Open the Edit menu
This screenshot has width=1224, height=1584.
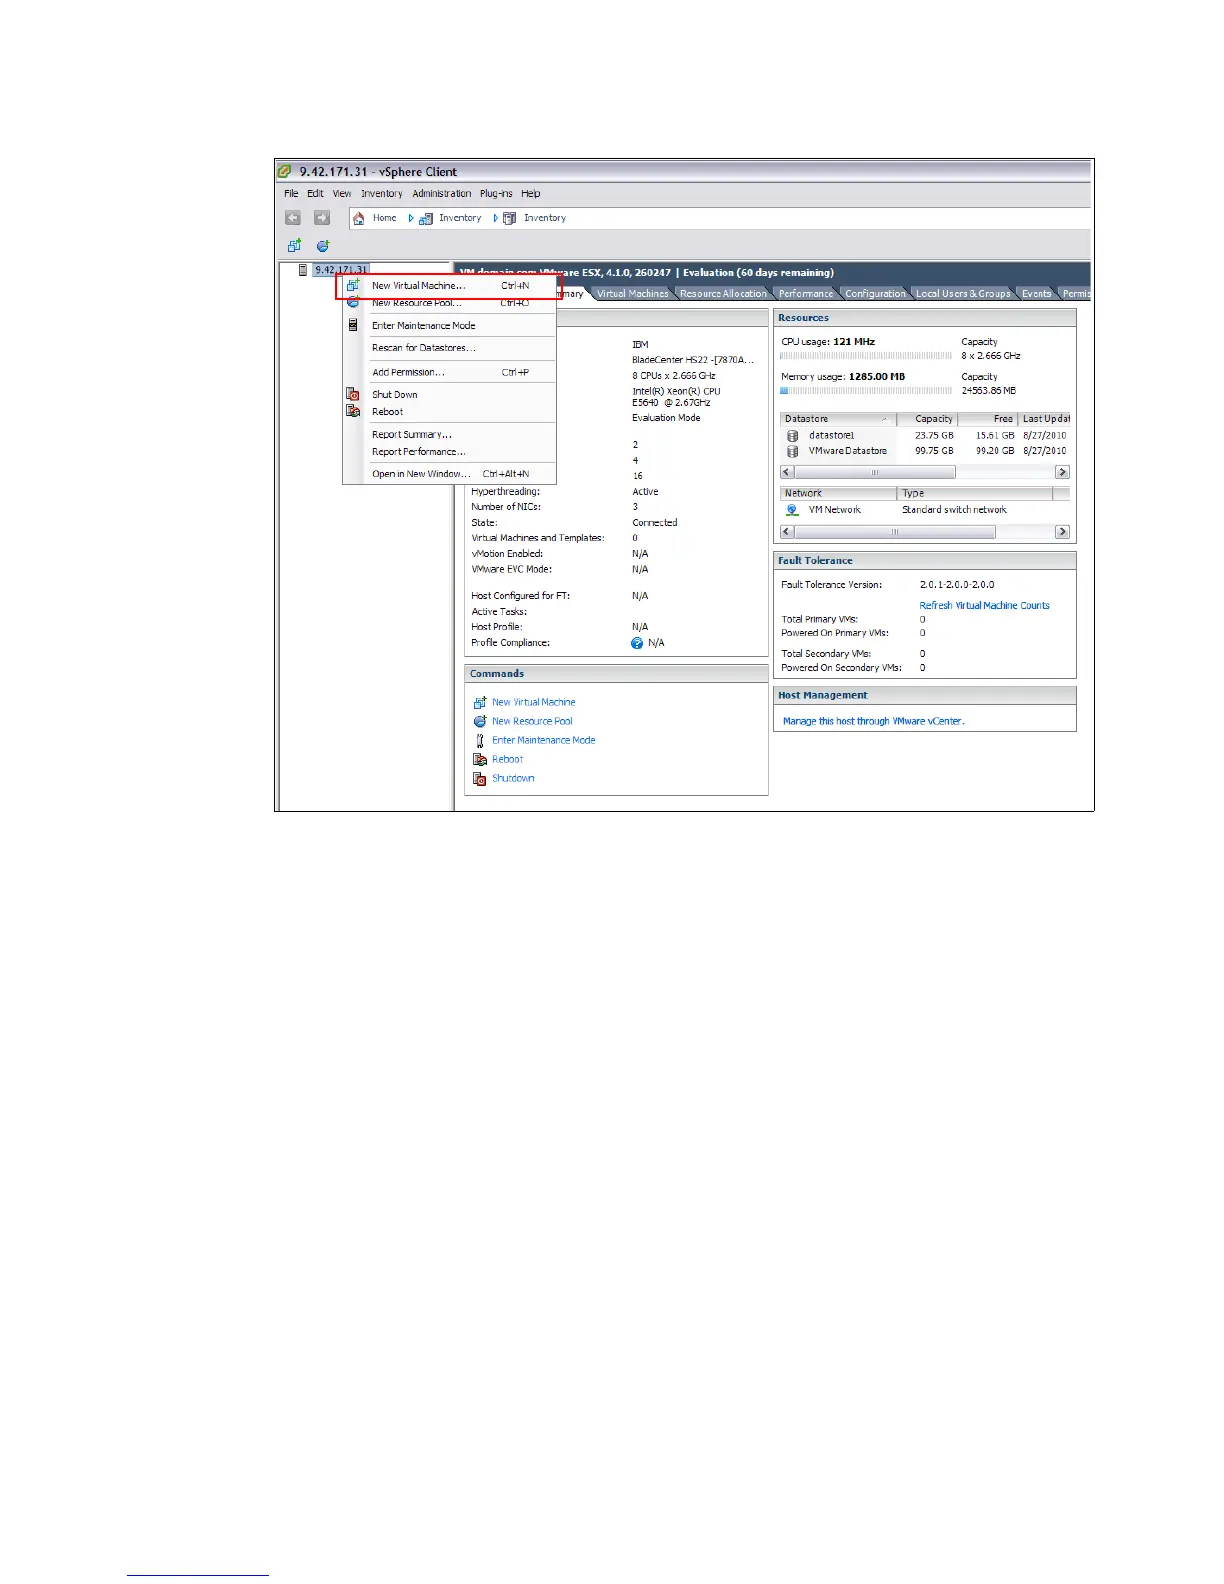pyautogui.click(x=315, y=194)
